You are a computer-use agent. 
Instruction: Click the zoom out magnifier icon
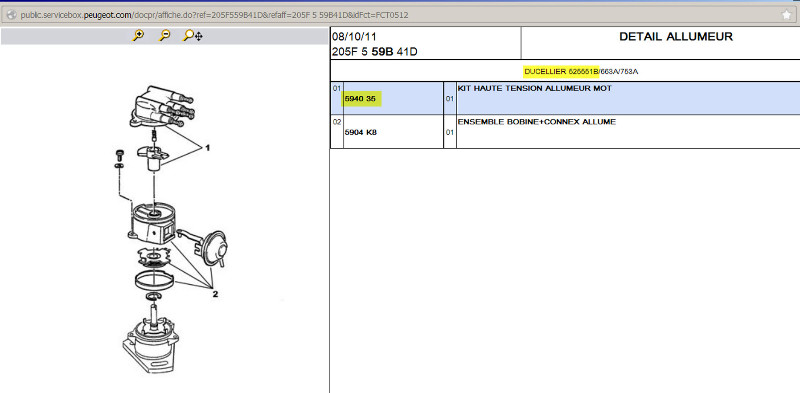(164, 36)
